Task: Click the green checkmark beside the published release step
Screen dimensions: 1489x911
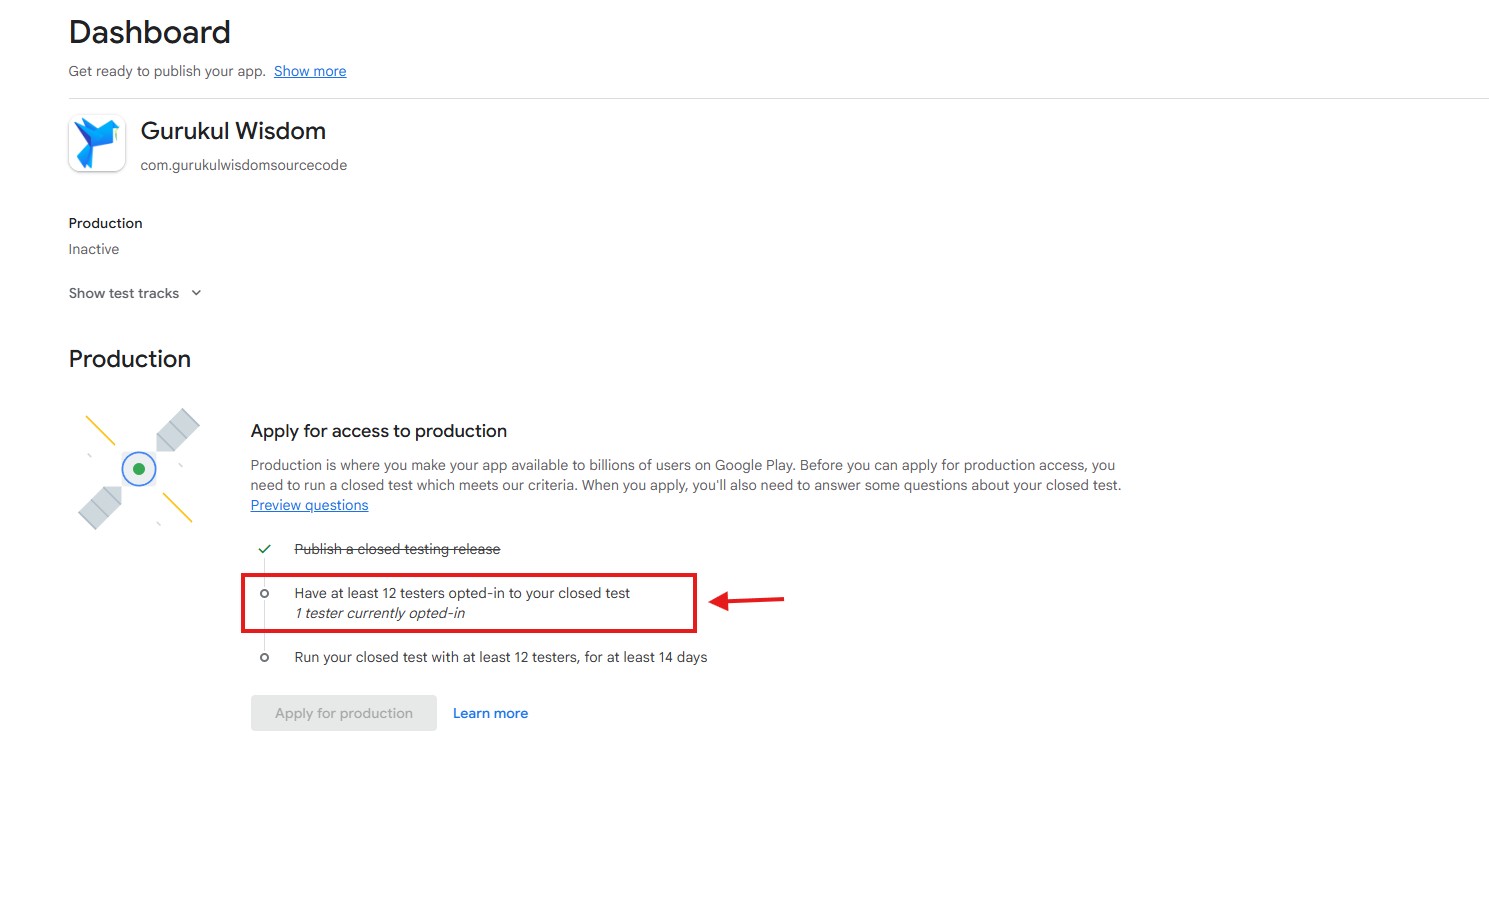Action: click(264, 549)
